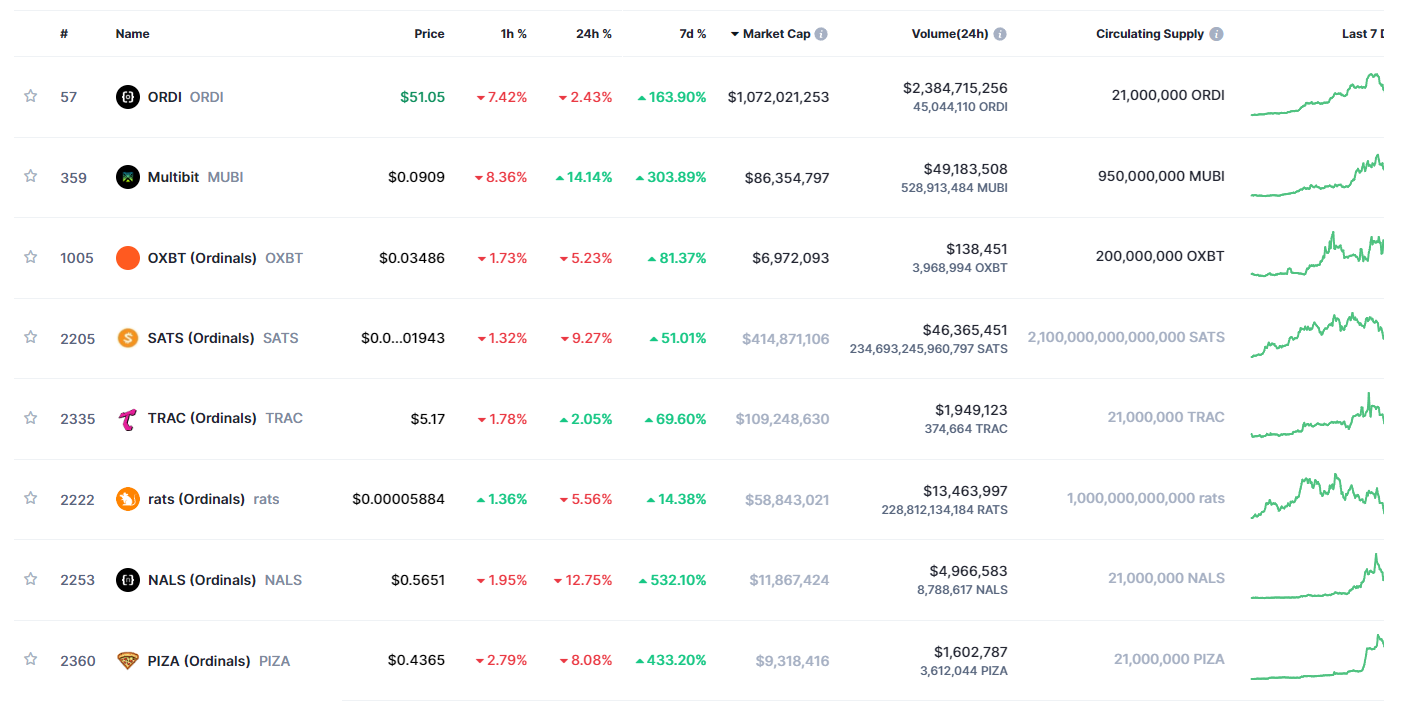Sort by the Name column header
Screen dimensions: 1402x707
click(132, 34)
